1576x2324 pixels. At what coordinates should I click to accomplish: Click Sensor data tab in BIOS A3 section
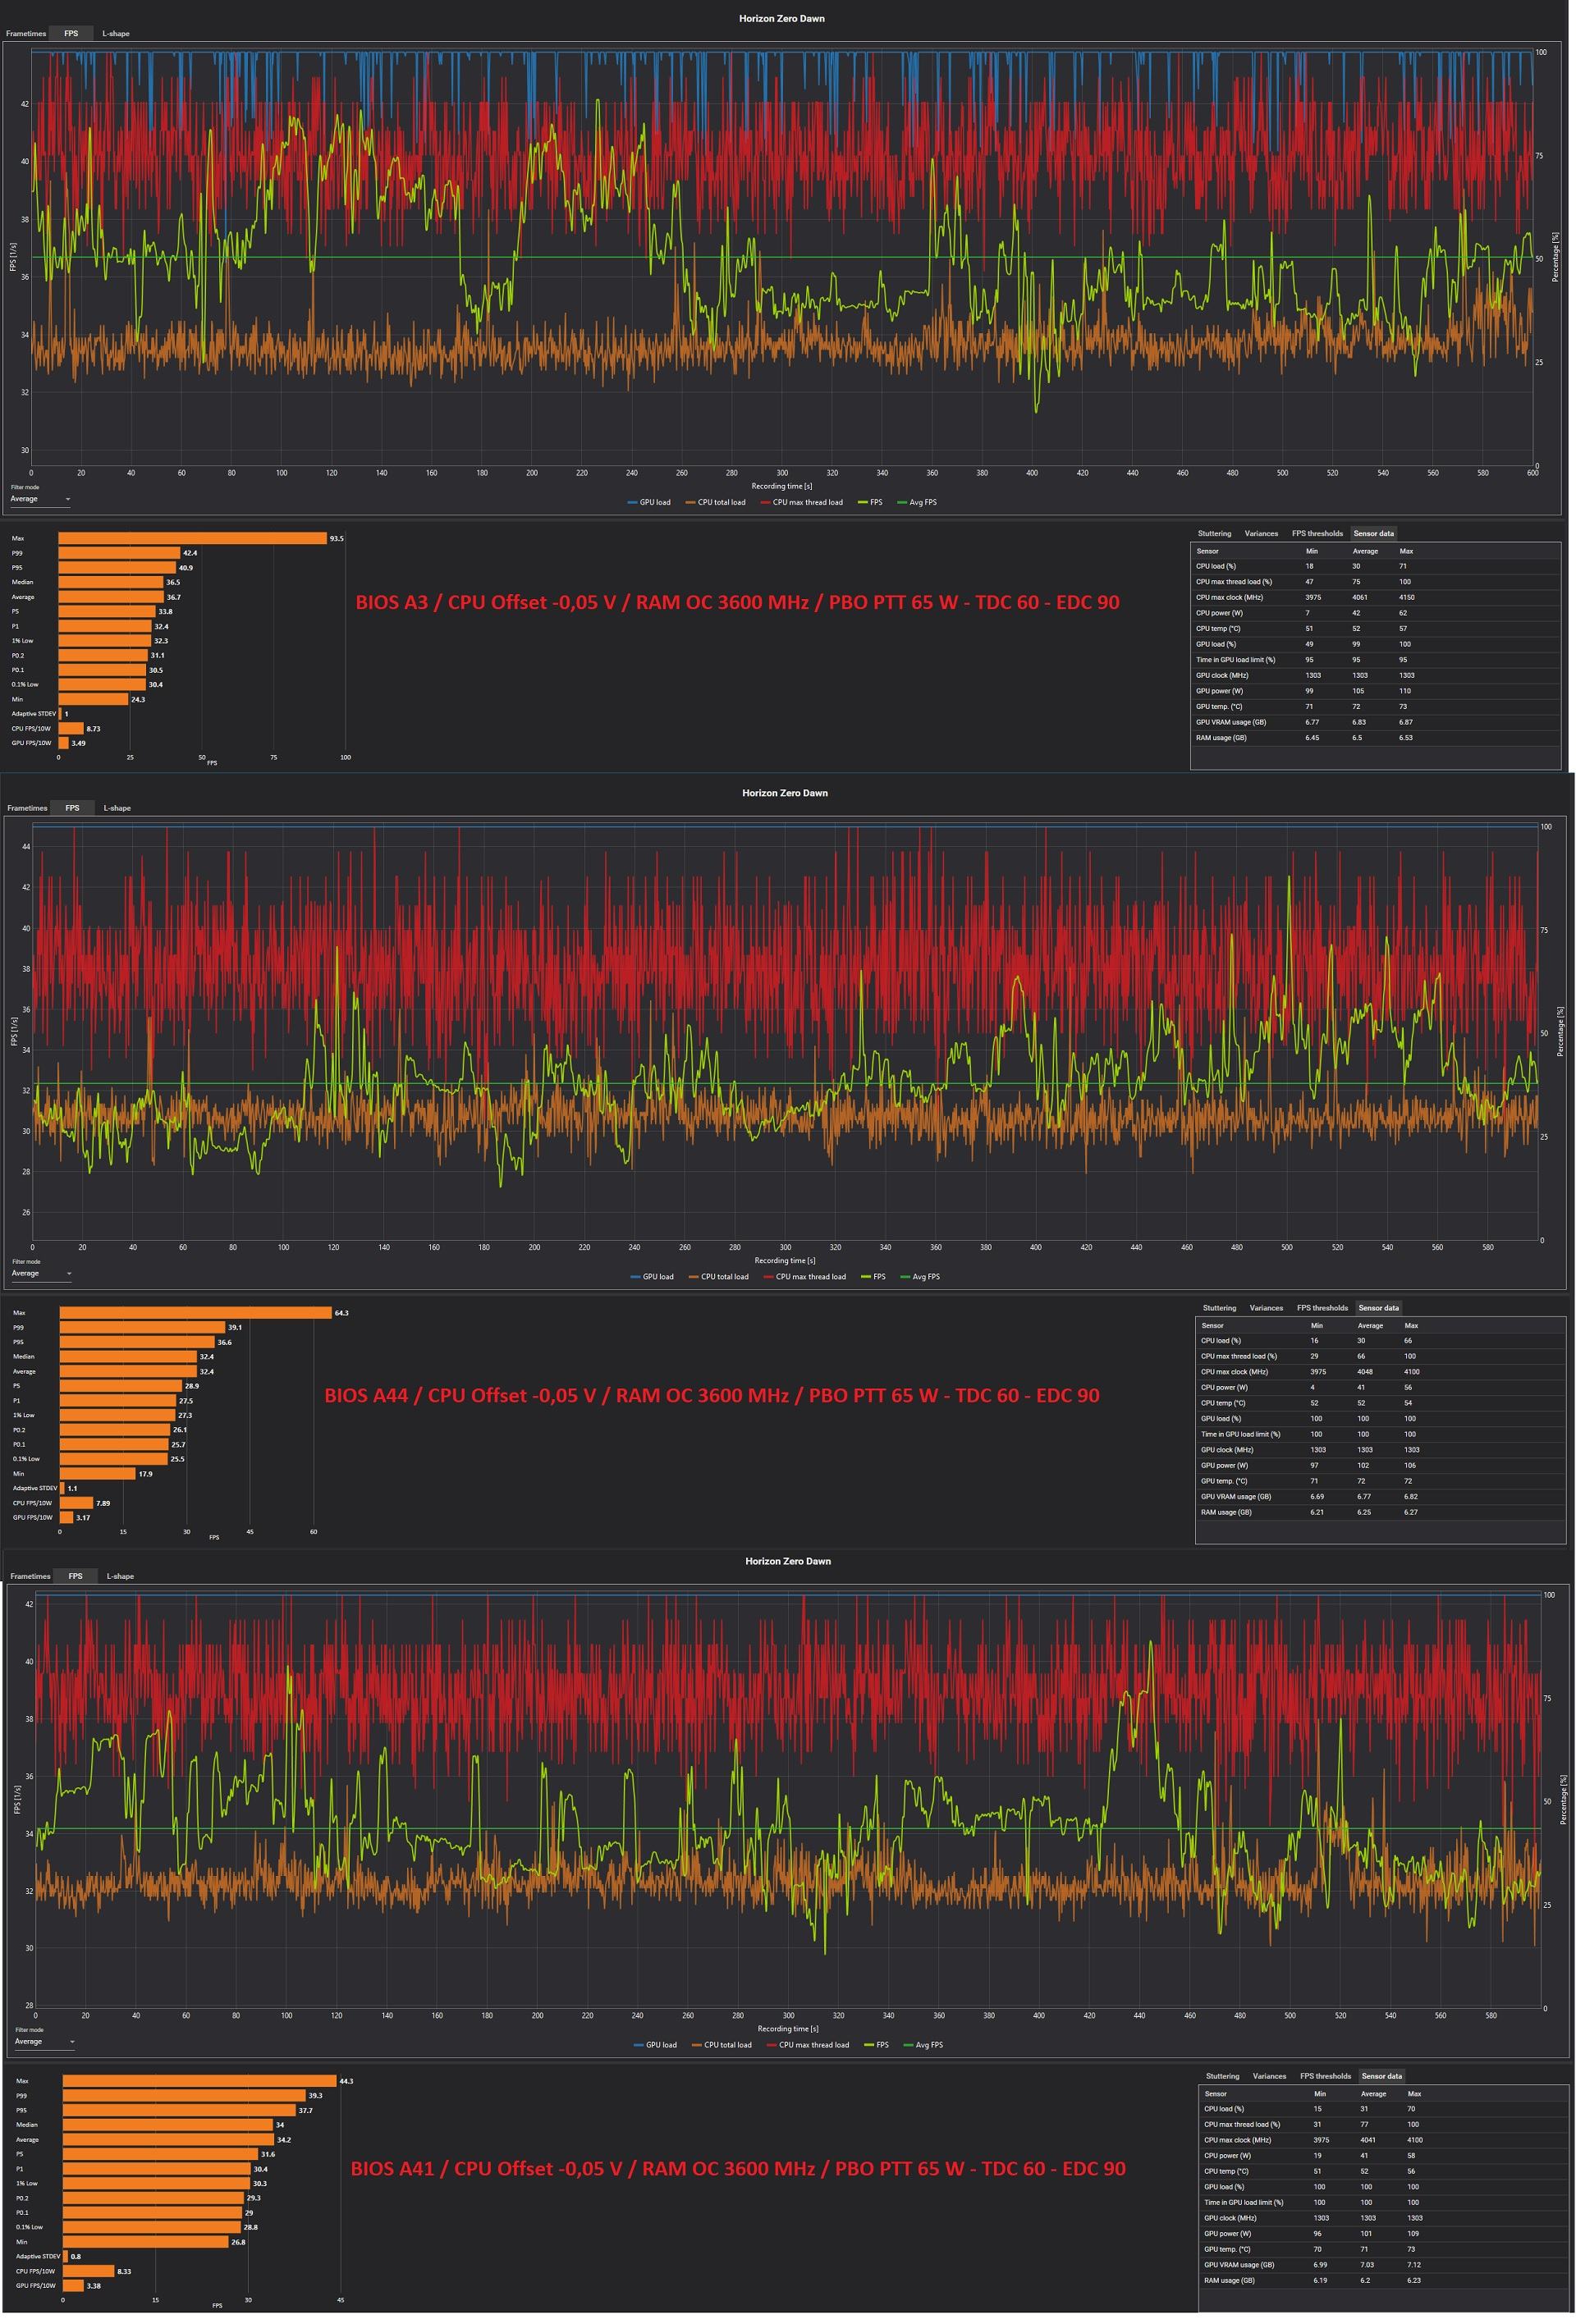pyautogui.click(x=1373, y=533)
